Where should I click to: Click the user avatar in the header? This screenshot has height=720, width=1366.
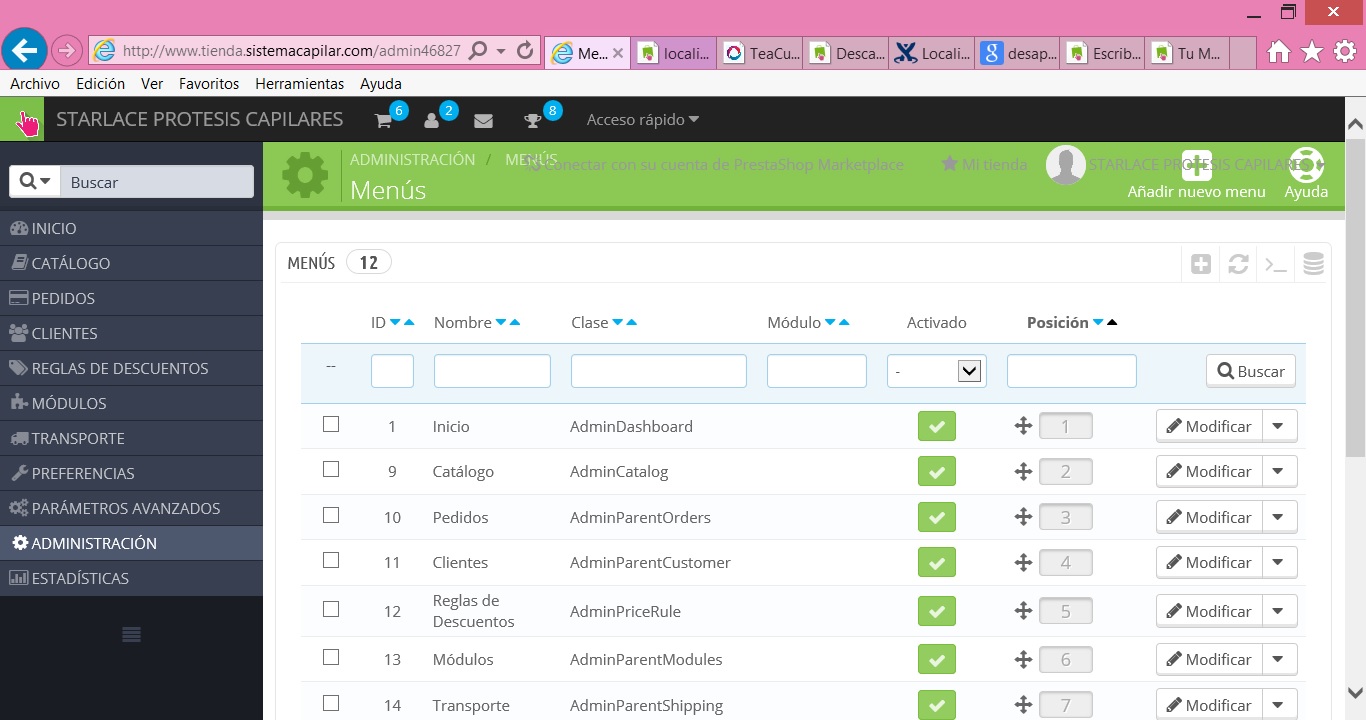point(1066,165)
